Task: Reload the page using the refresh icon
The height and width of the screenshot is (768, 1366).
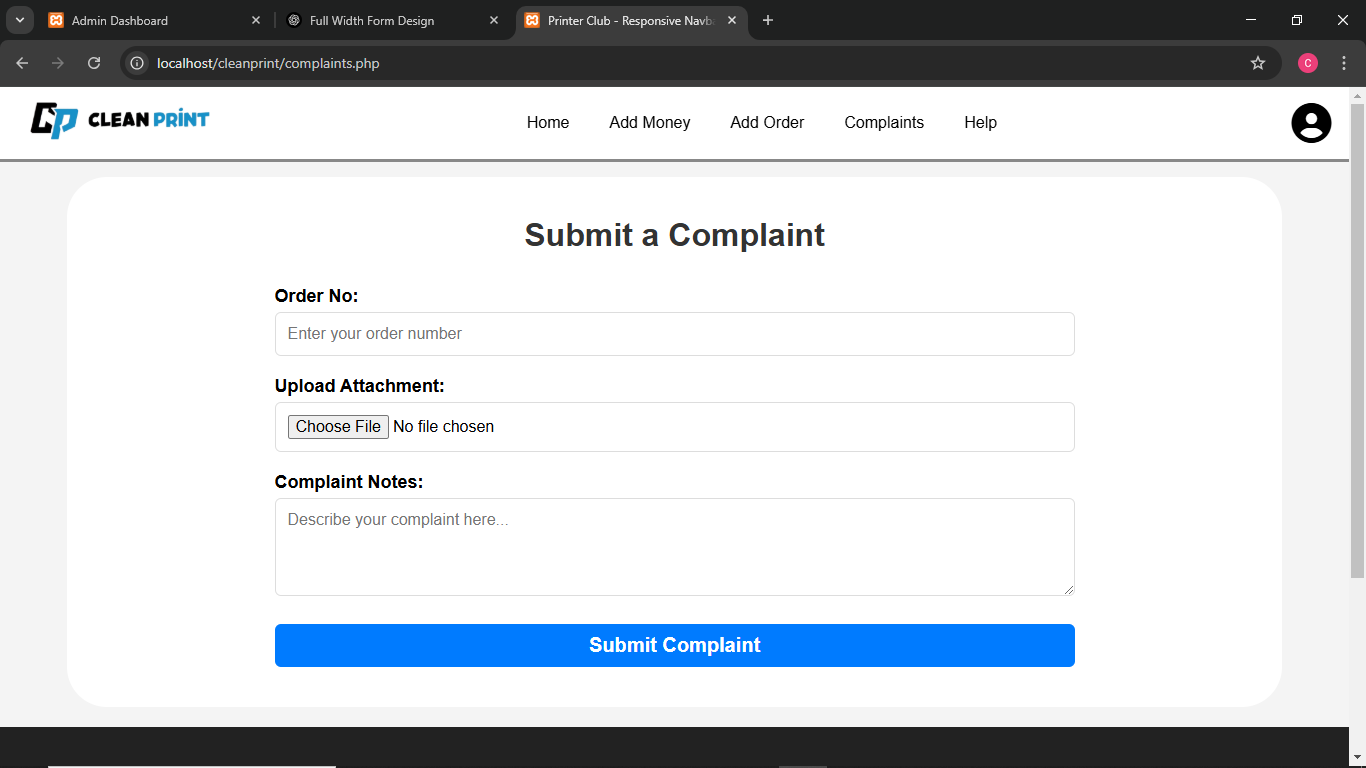Action: coord(94,63)
